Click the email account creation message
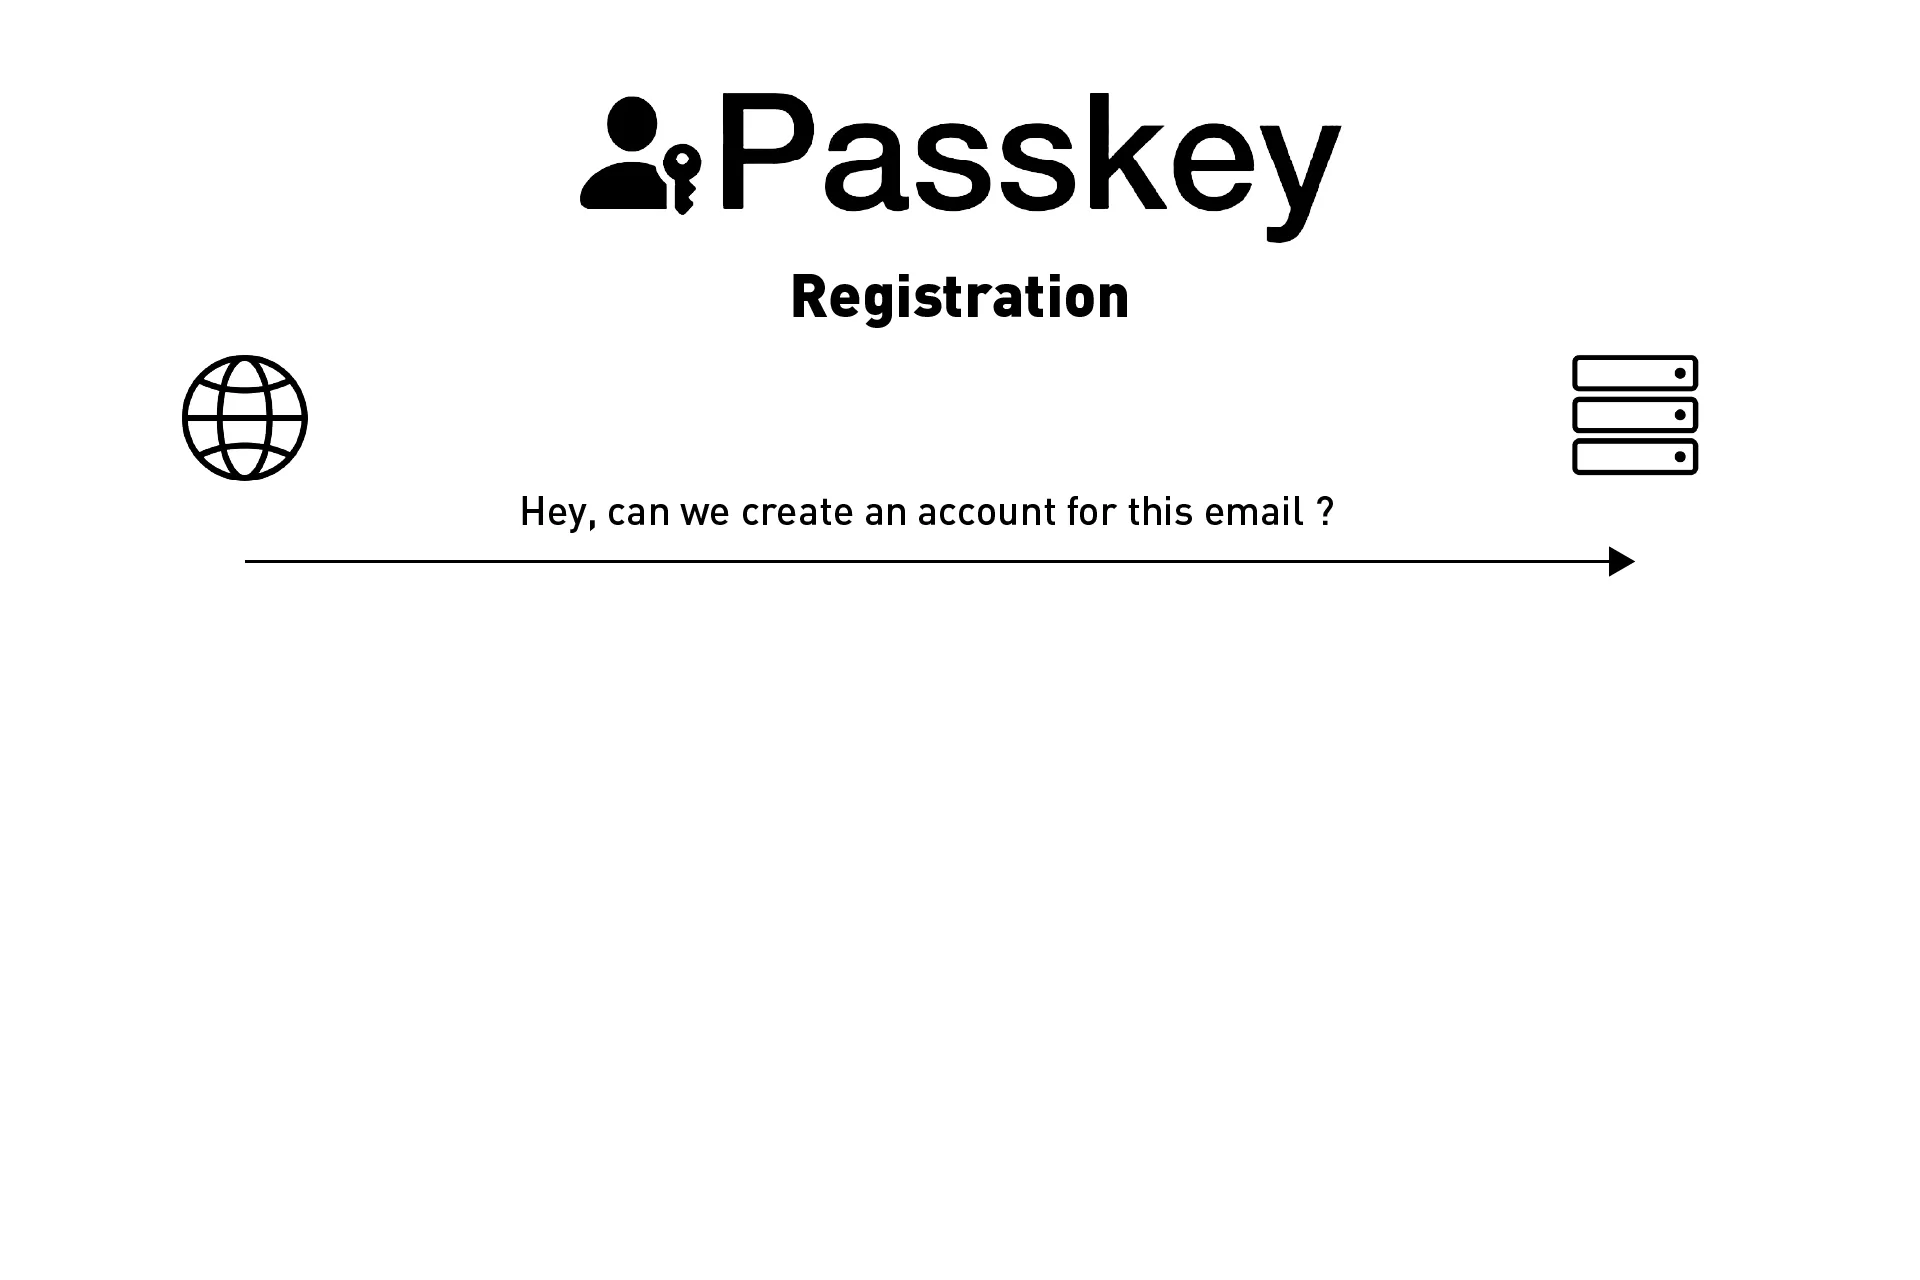 click(x=924, y=511)
